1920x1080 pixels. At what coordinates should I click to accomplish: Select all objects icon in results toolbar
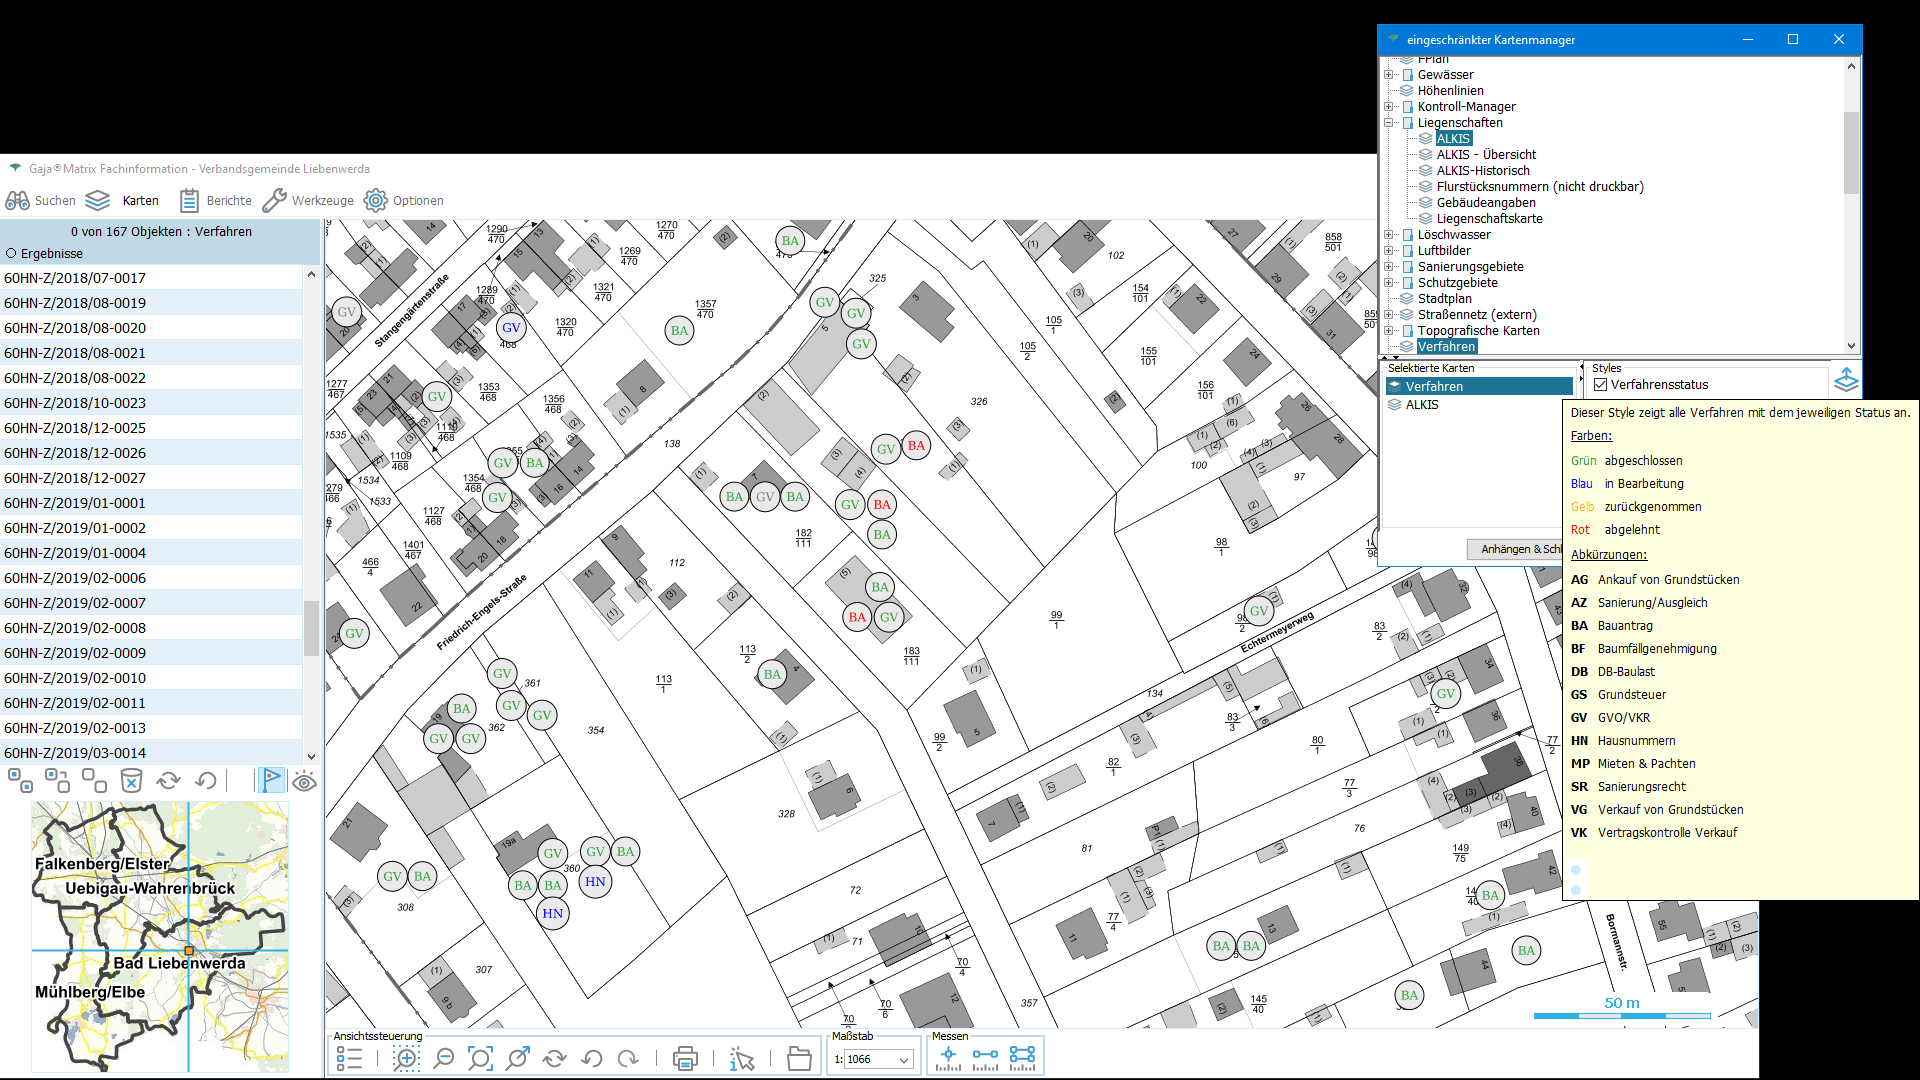coord(20,781)
